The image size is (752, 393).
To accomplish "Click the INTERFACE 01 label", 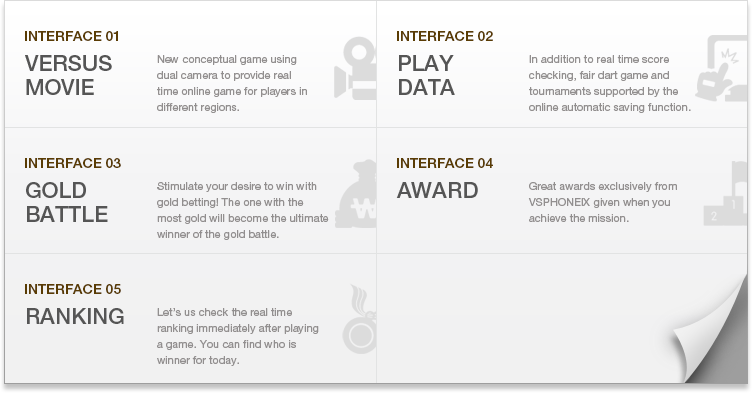I will [71, 36].
